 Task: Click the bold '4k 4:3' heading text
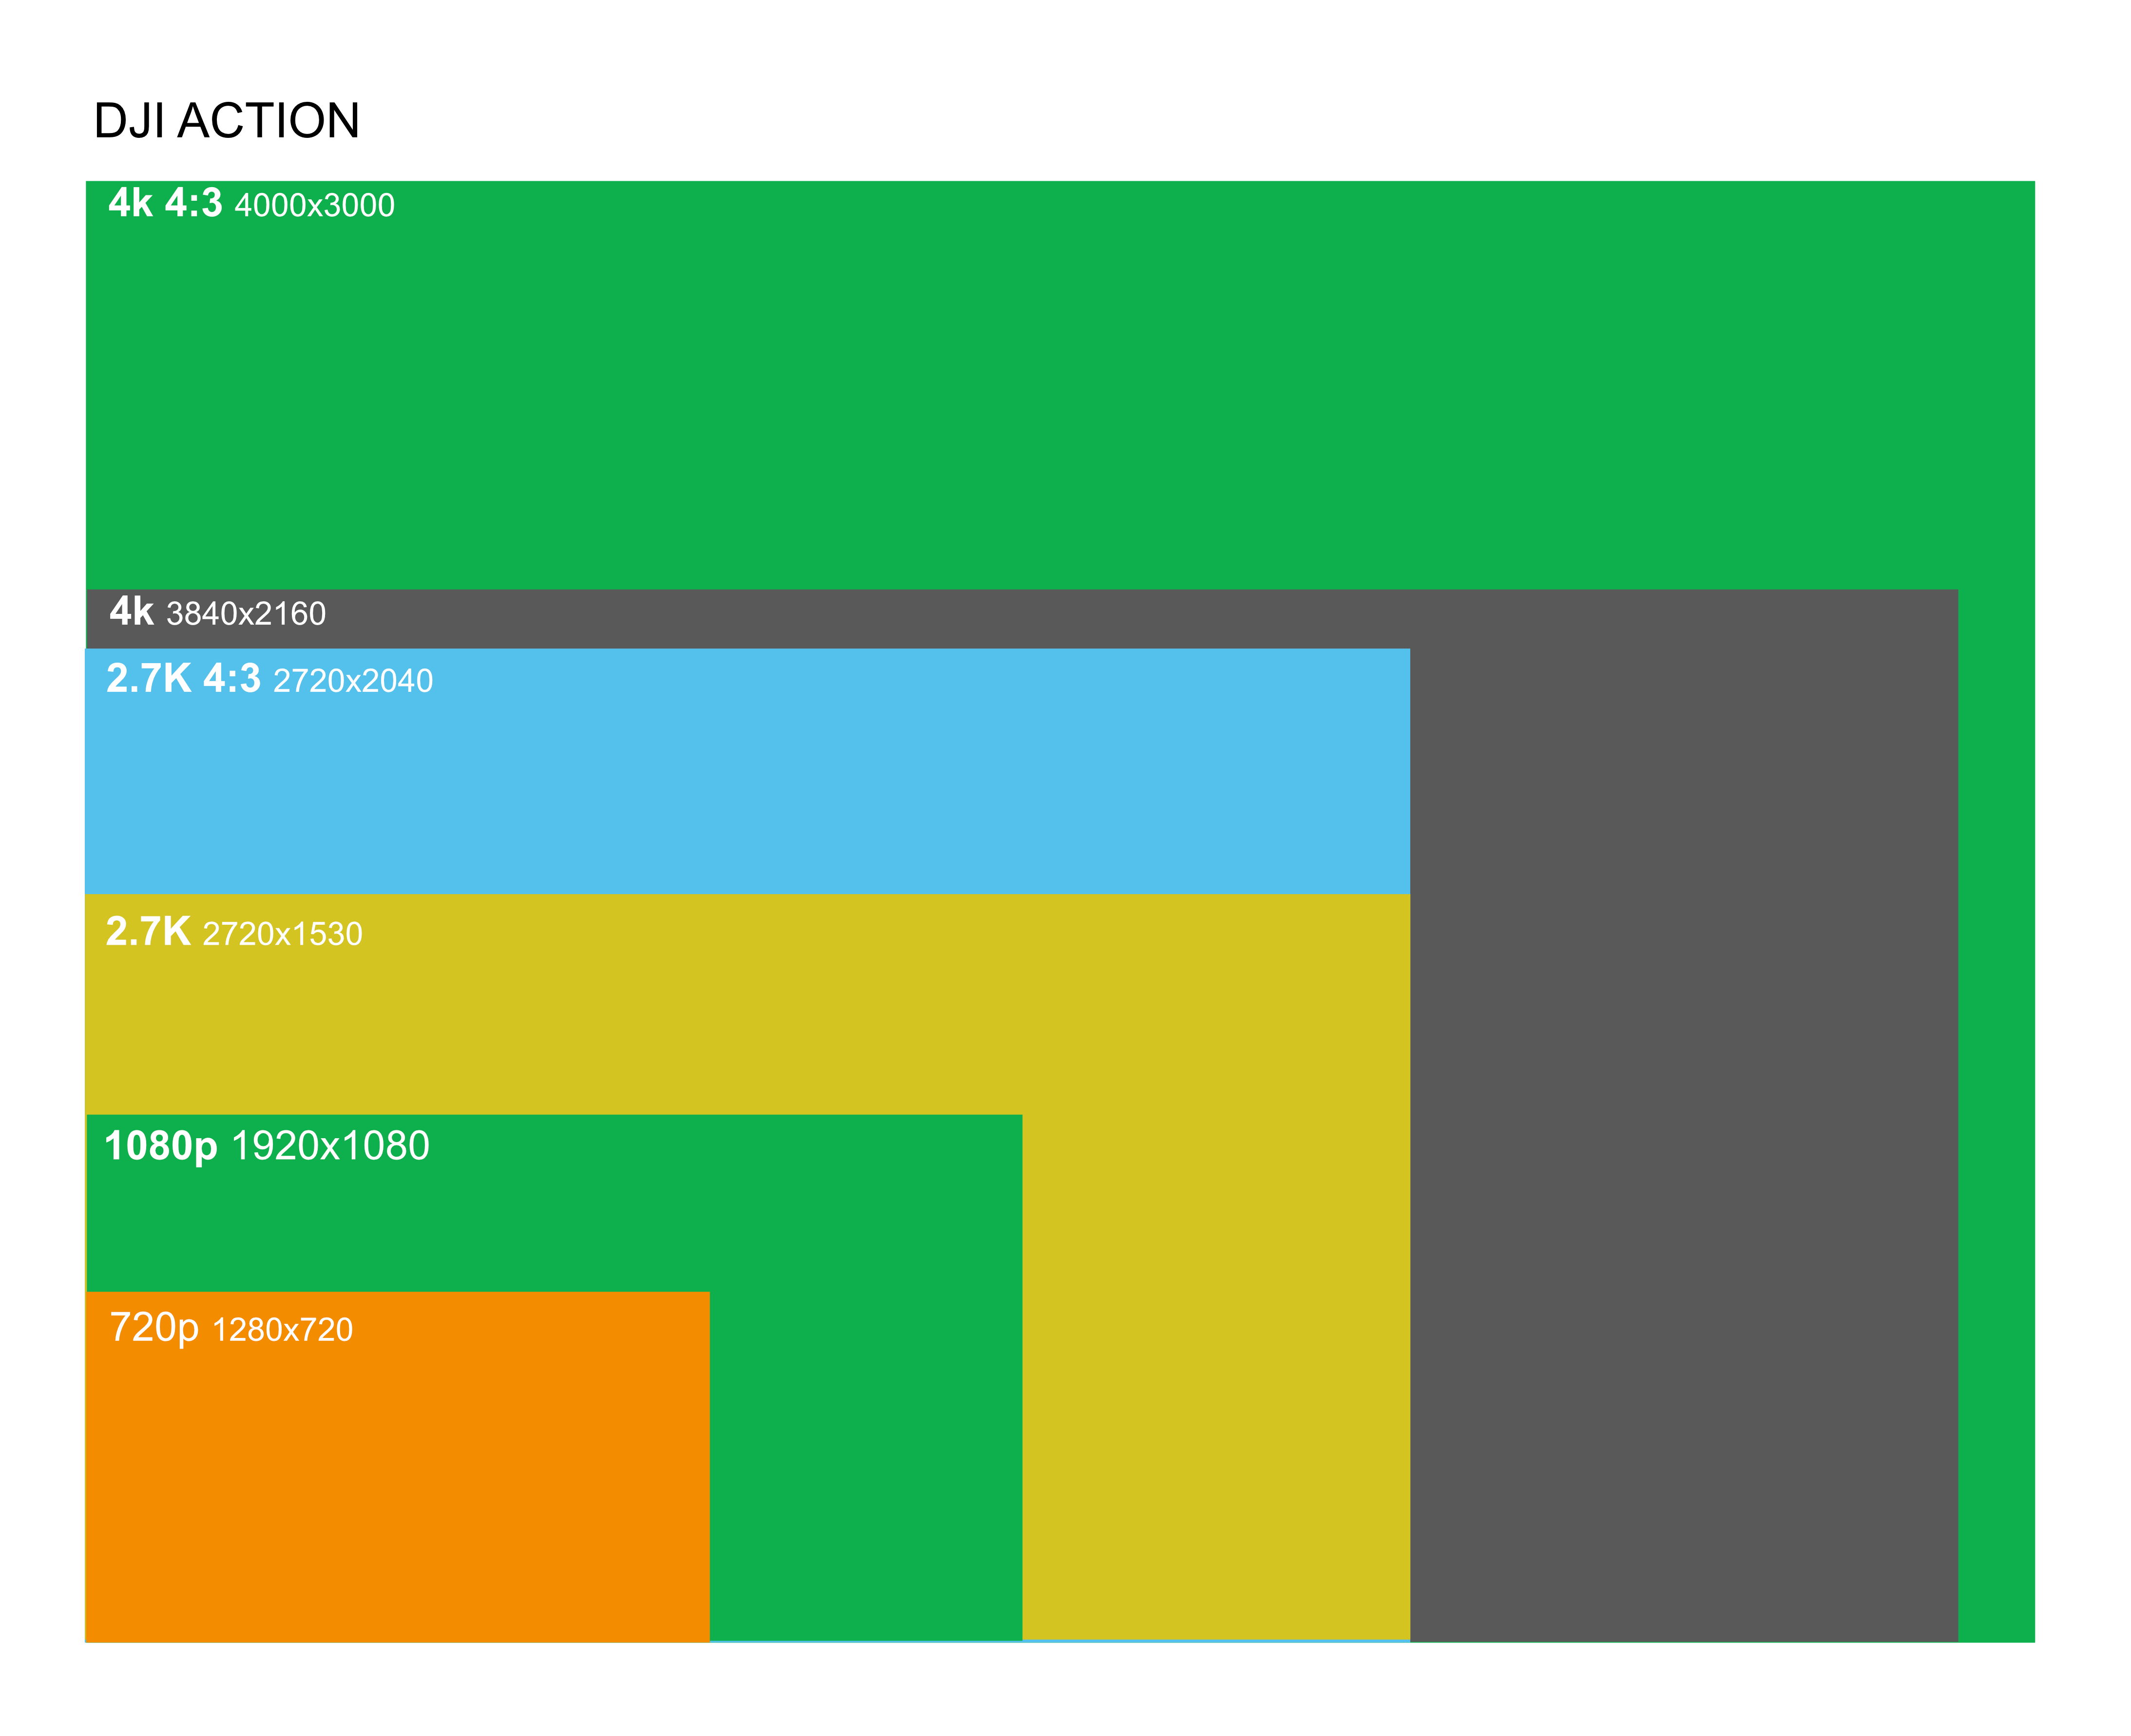165,203
